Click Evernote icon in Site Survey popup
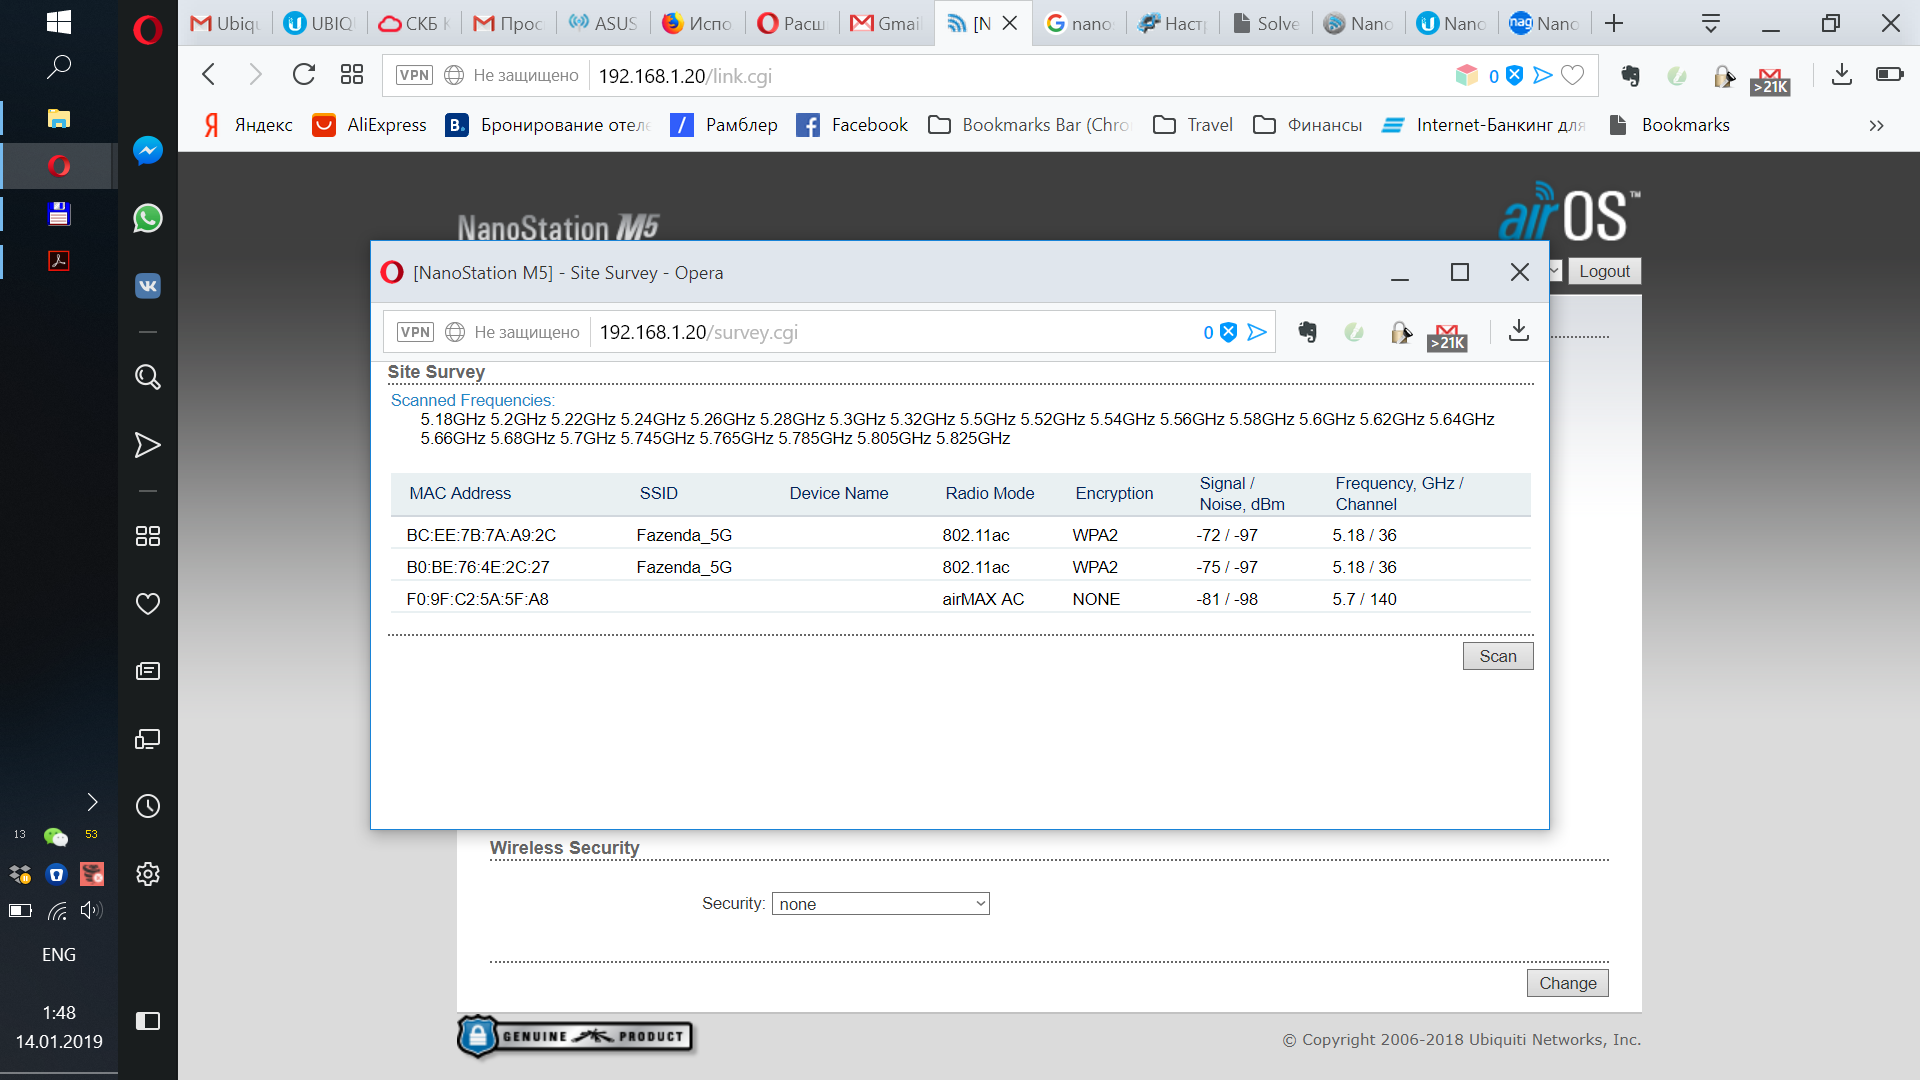The image size is (1920, 1080). pos(1308,332)
